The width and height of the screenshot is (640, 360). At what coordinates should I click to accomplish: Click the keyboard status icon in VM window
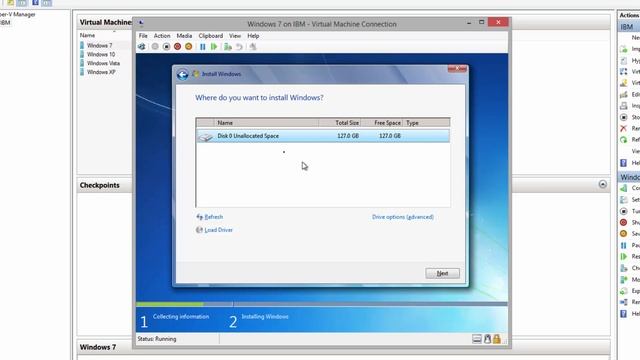tap(477, 339)
